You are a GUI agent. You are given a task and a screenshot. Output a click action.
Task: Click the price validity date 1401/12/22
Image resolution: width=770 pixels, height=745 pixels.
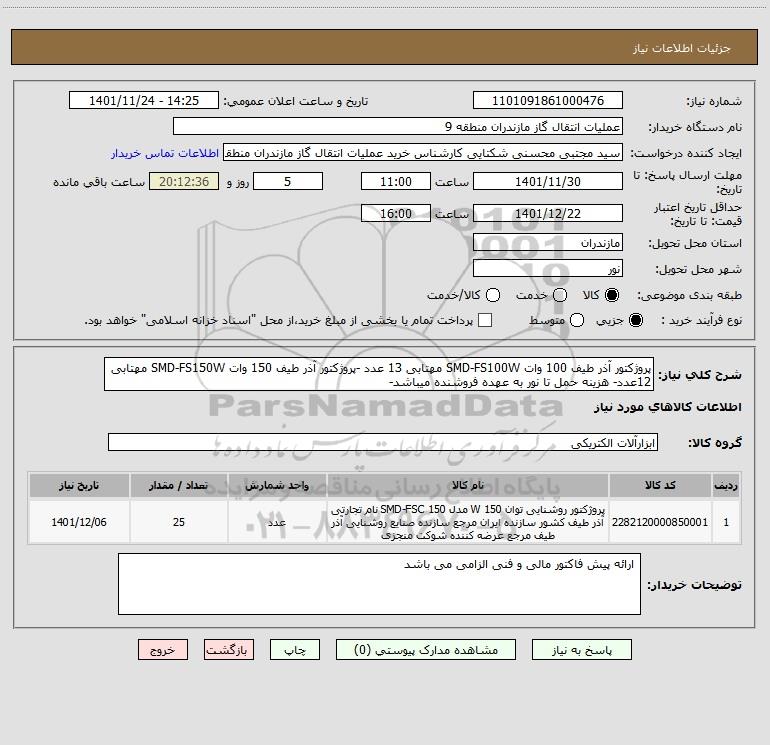tap(548, 214)
